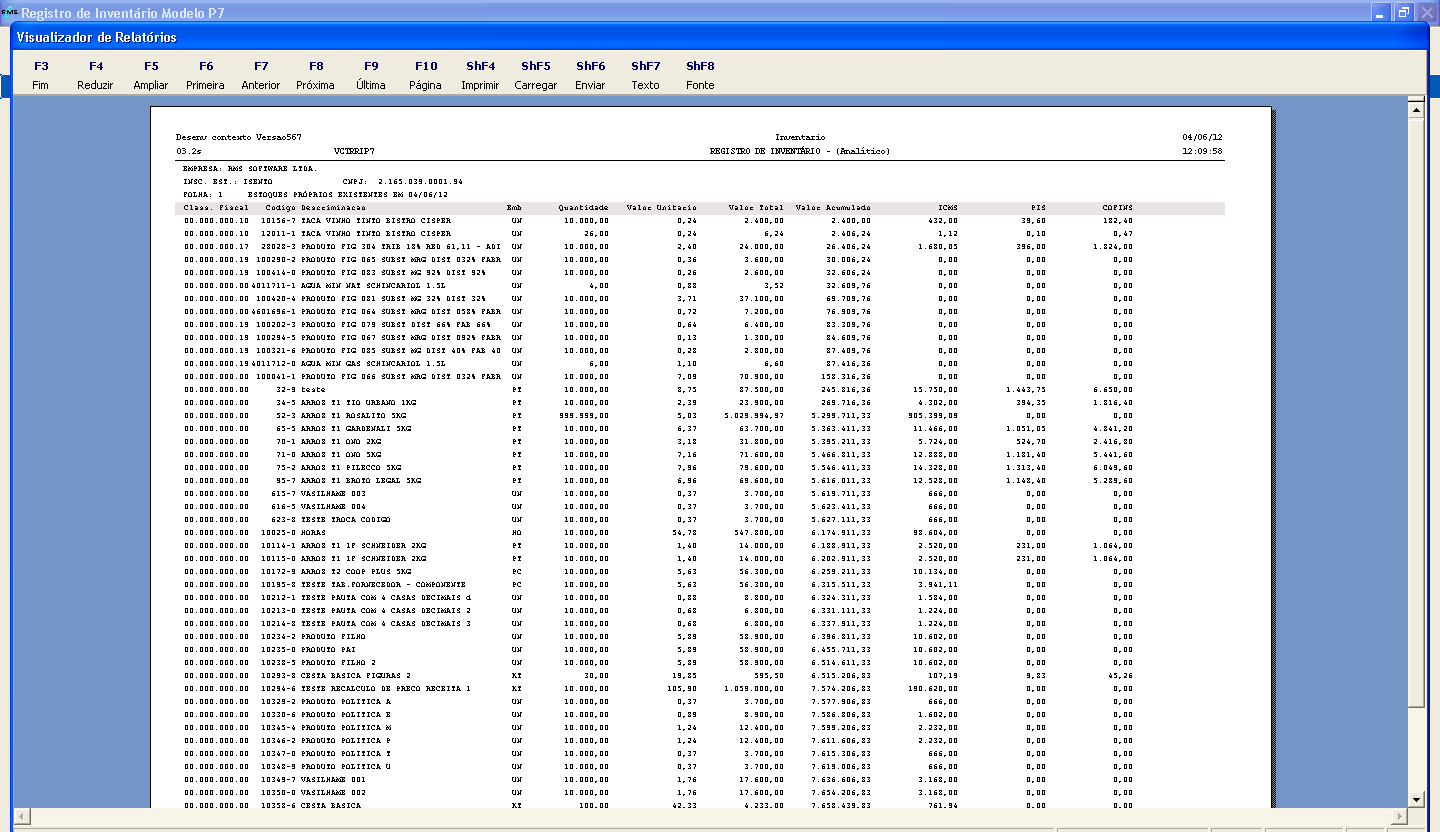The image size is (1440, 832).
Task: Click the Valor Acumulado column header
Action: pyautogui.click(x=833, y=208)
